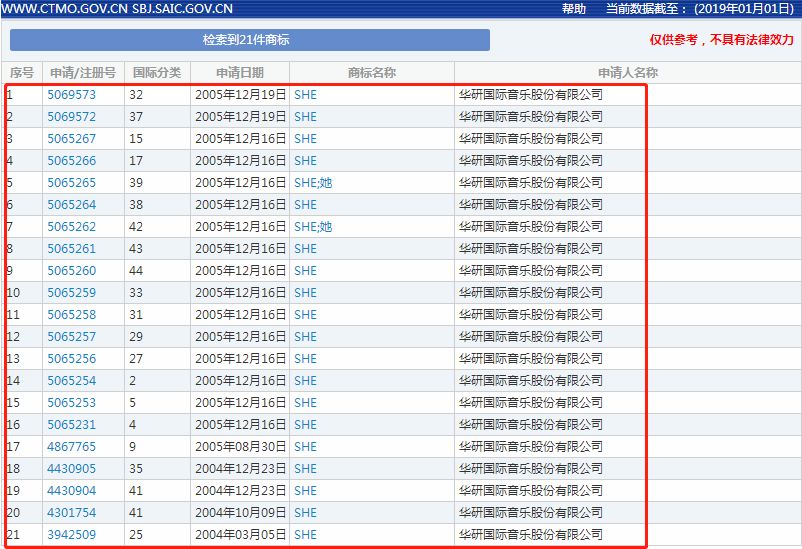Open registration number 4301754
The height and width of the screenshot is (549, 802).
(72, 513)
